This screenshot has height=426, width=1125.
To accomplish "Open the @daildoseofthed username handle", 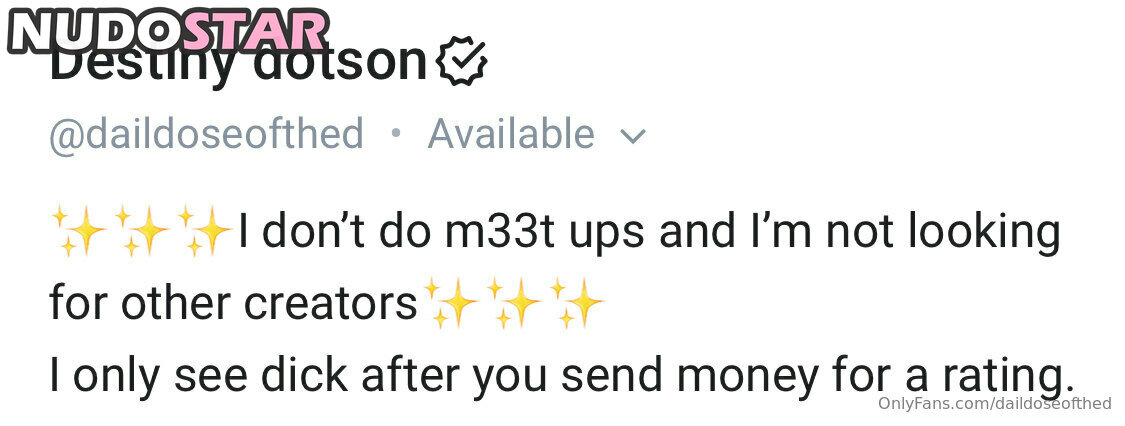I will (207, 135).
